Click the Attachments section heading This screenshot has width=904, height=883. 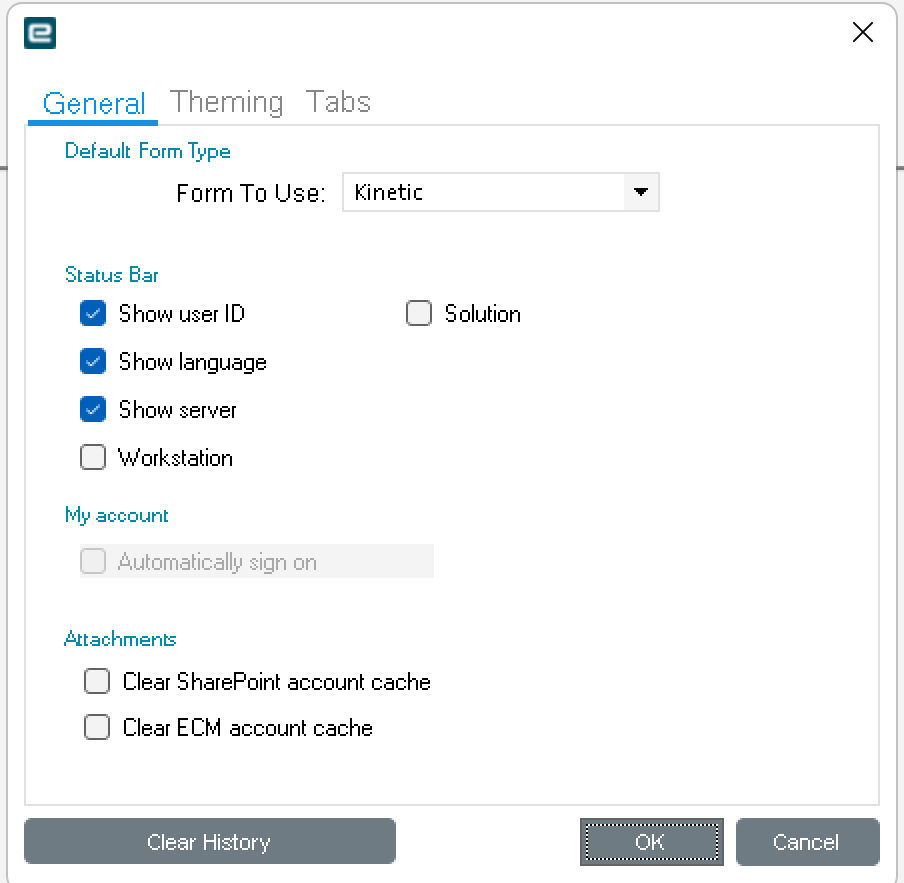pos(120,639)
